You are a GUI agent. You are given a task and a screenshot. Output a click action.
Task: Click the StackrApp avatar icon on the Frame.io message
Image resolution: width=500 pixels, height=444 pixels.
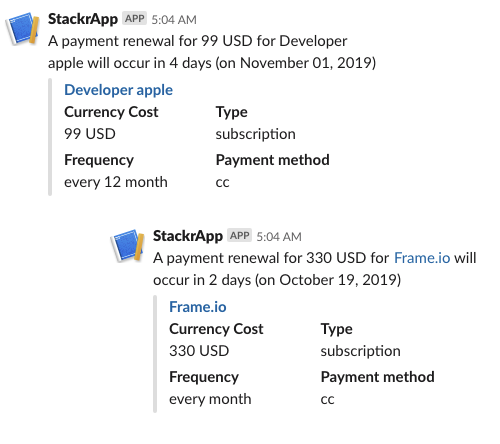click(128, 245)
